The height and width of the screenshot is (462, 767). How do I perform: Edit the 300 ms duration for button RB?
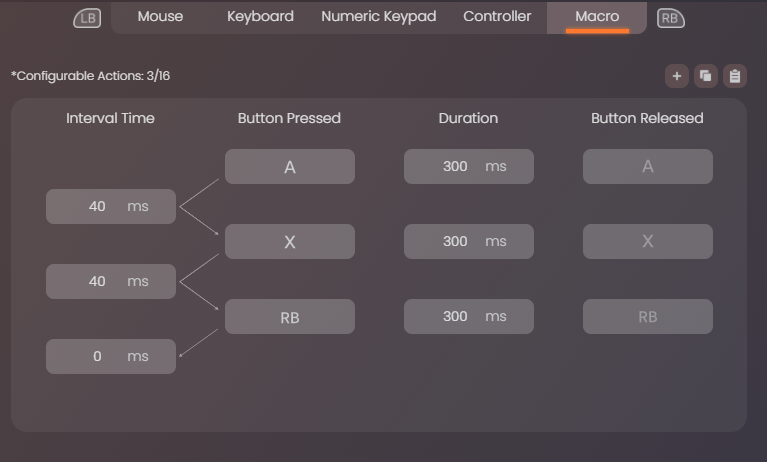click(469, 317)
